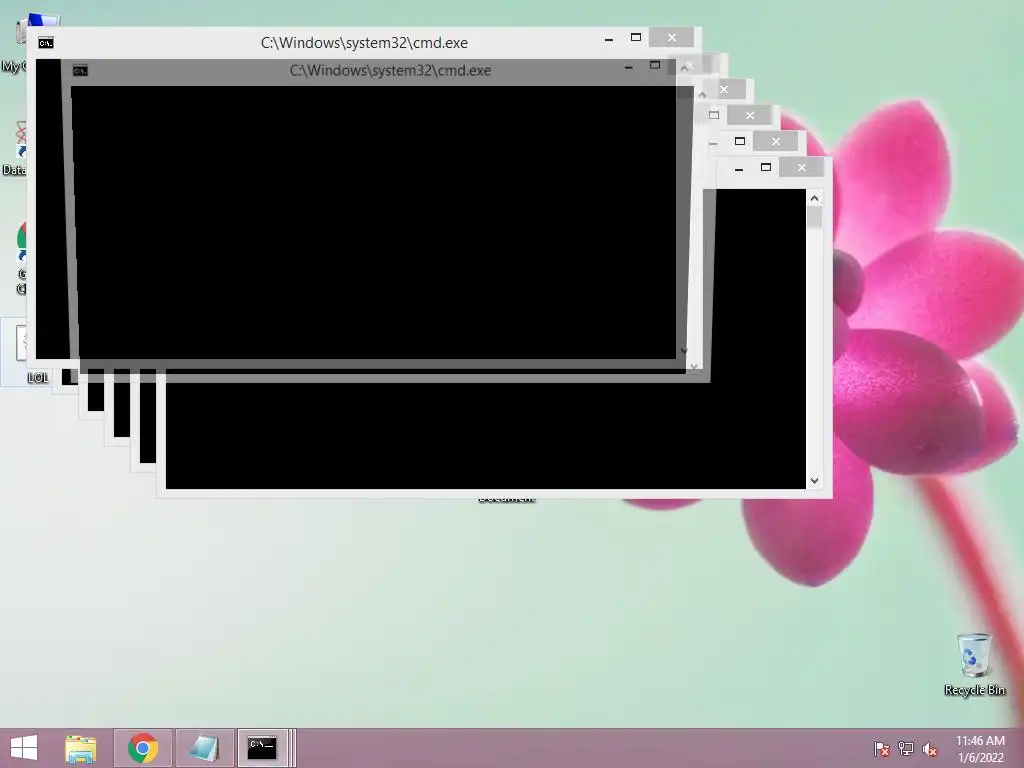
Task: Maximize the white-titled cmd.exe window
Action: coord(635,38)
